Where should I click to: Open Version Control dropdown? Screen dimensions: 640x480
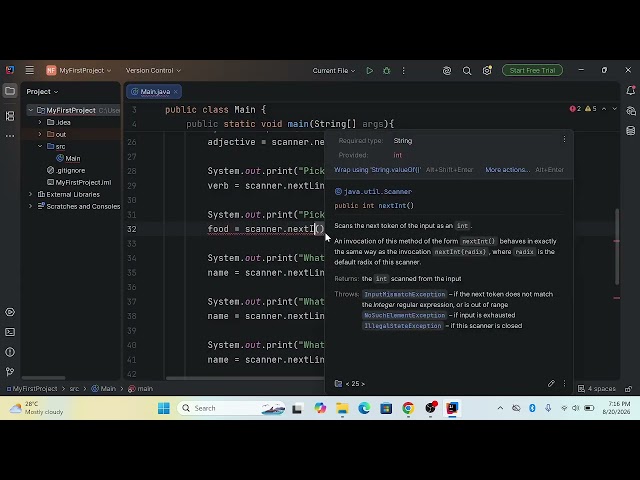pyautogui.click(x=153, y=71)
